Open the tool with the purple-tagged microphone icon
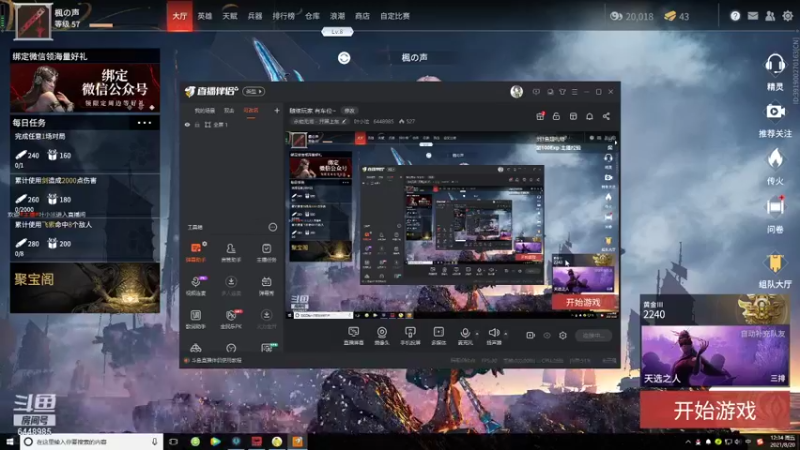The width and height of the screenshot is (800, 450). coord(196,286)
